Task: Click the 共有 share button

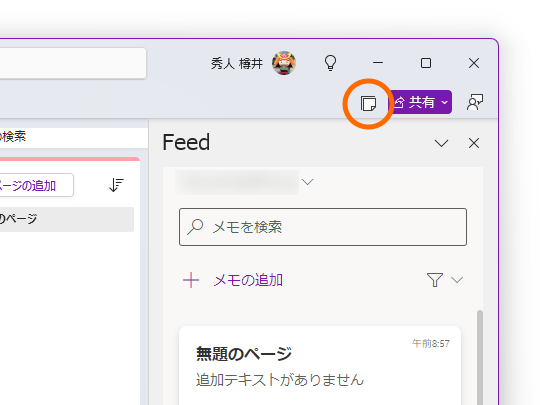Action: (420, 102)
